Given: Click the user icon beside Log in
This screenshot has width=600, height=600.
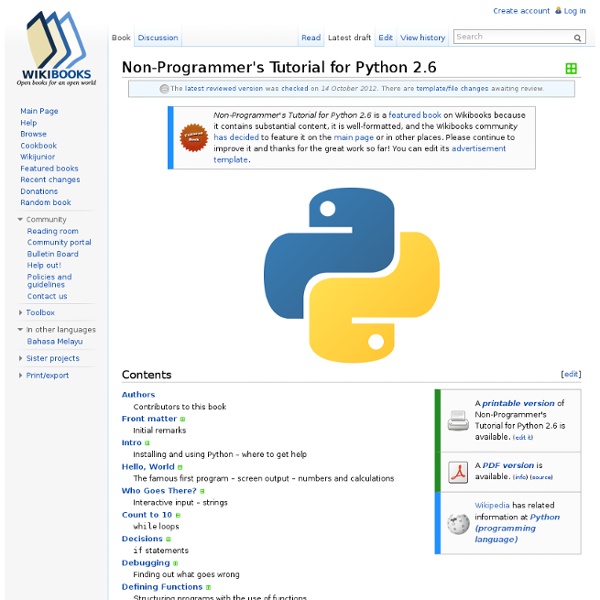Looking at the screenshot, I should 558,10.
